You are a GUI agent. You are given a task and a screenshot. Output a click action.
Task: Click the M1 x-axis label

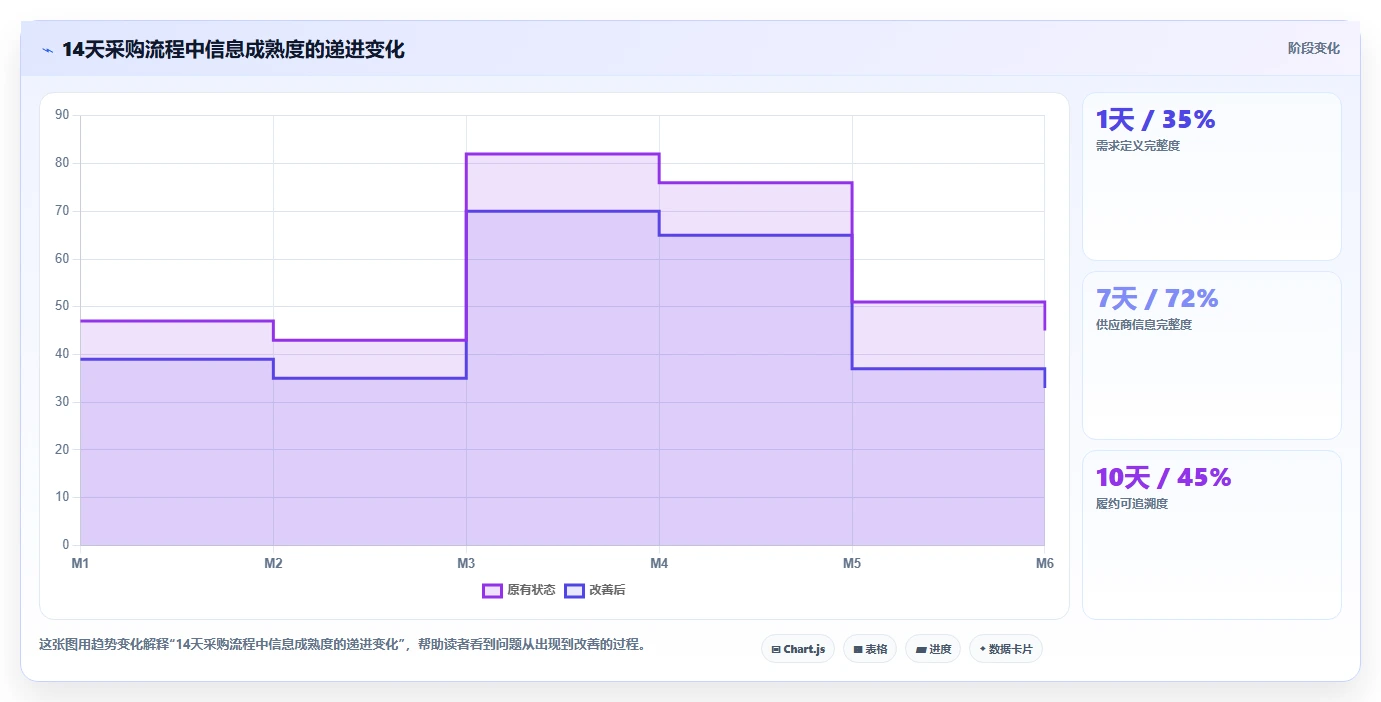tap(80, 563)
